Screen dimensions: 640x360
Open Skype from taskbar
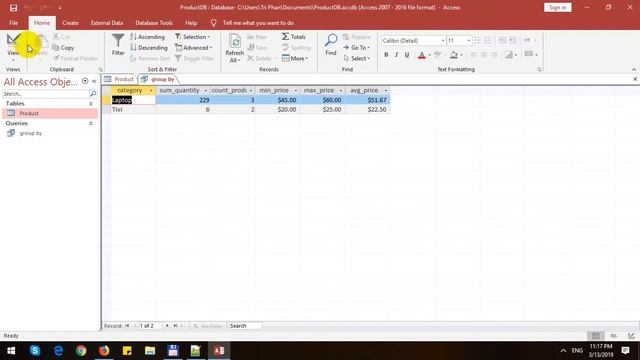[x=35, y=351]
